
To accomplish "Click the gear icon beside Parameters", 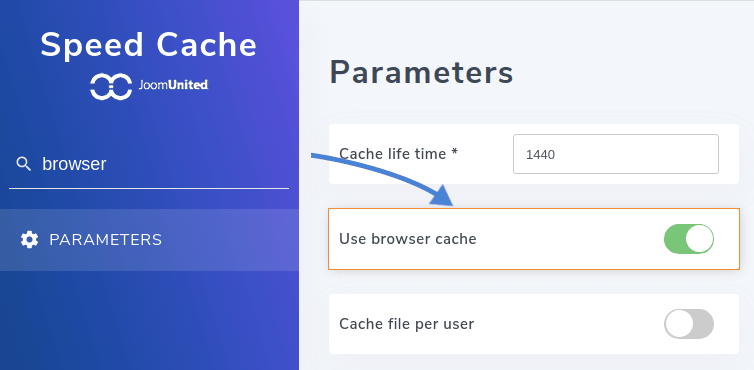I will click(x=29, y=240).
